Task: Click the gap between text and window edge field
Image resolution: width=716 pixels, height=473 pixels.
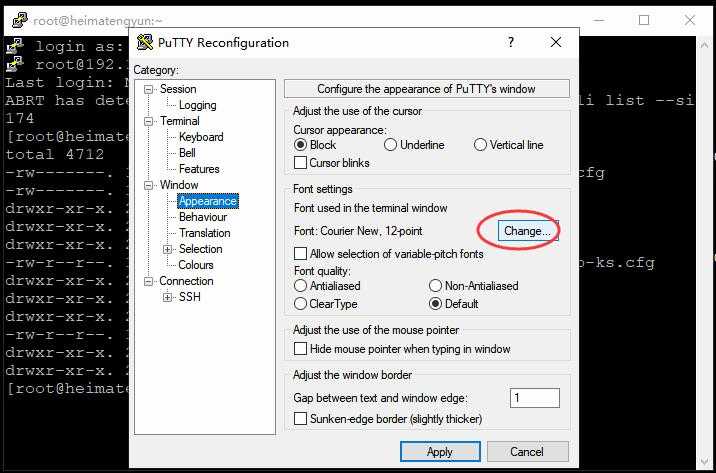Action: pyautogui.click(x=532, y=398)
